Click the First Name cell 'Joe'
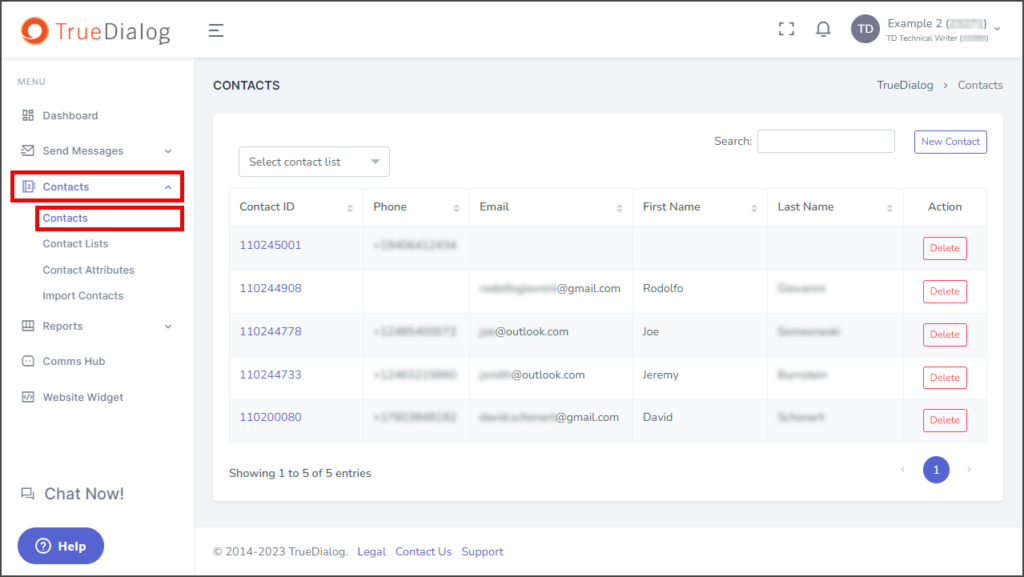 click(x=650, y=332)
